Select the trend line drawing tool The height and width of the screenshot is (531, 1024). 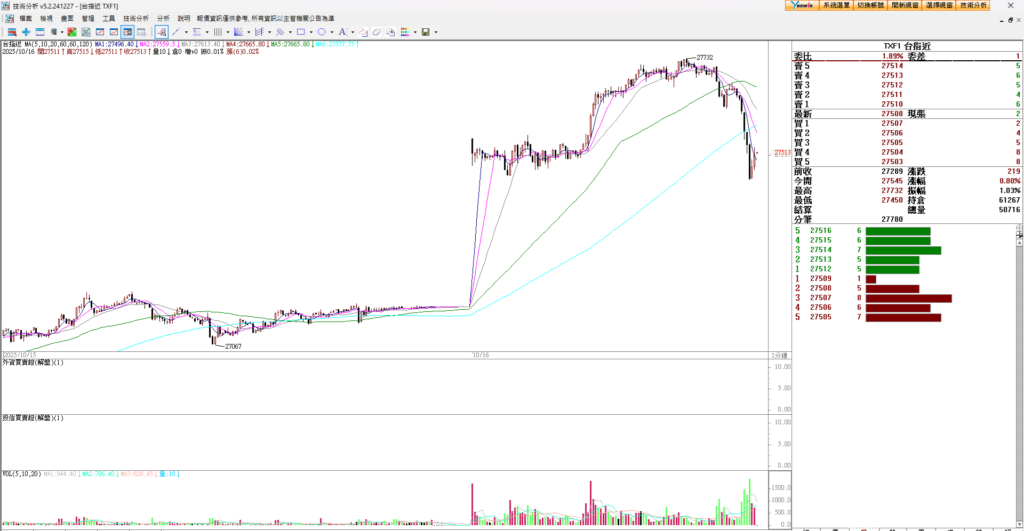(x=173, y=32)
